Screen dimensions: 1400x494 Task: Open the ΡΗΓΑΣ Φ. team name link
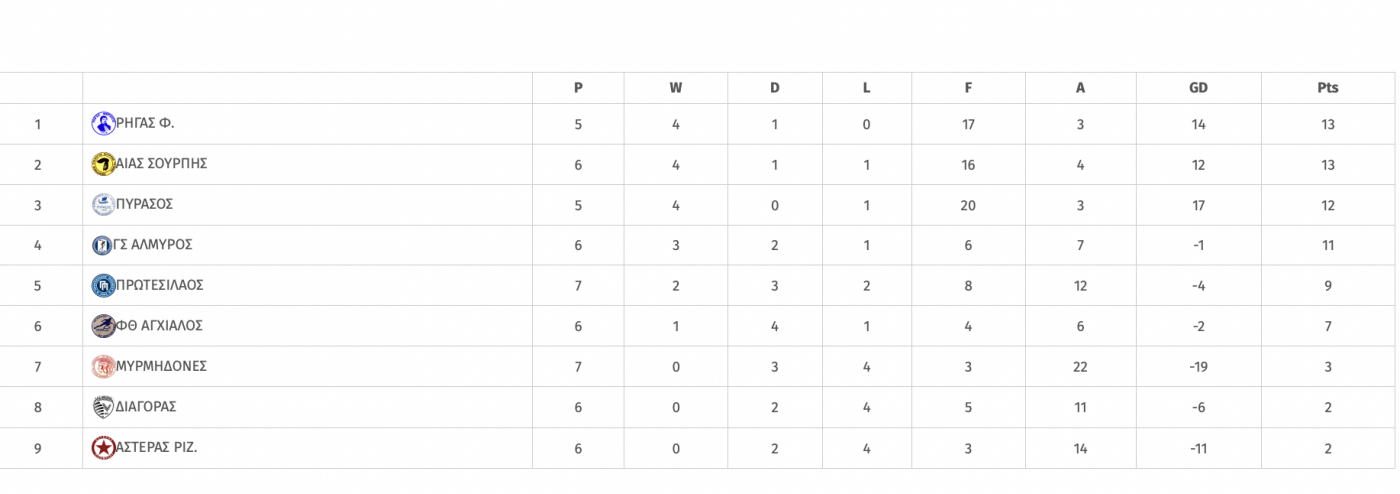[x=145, y=123]
